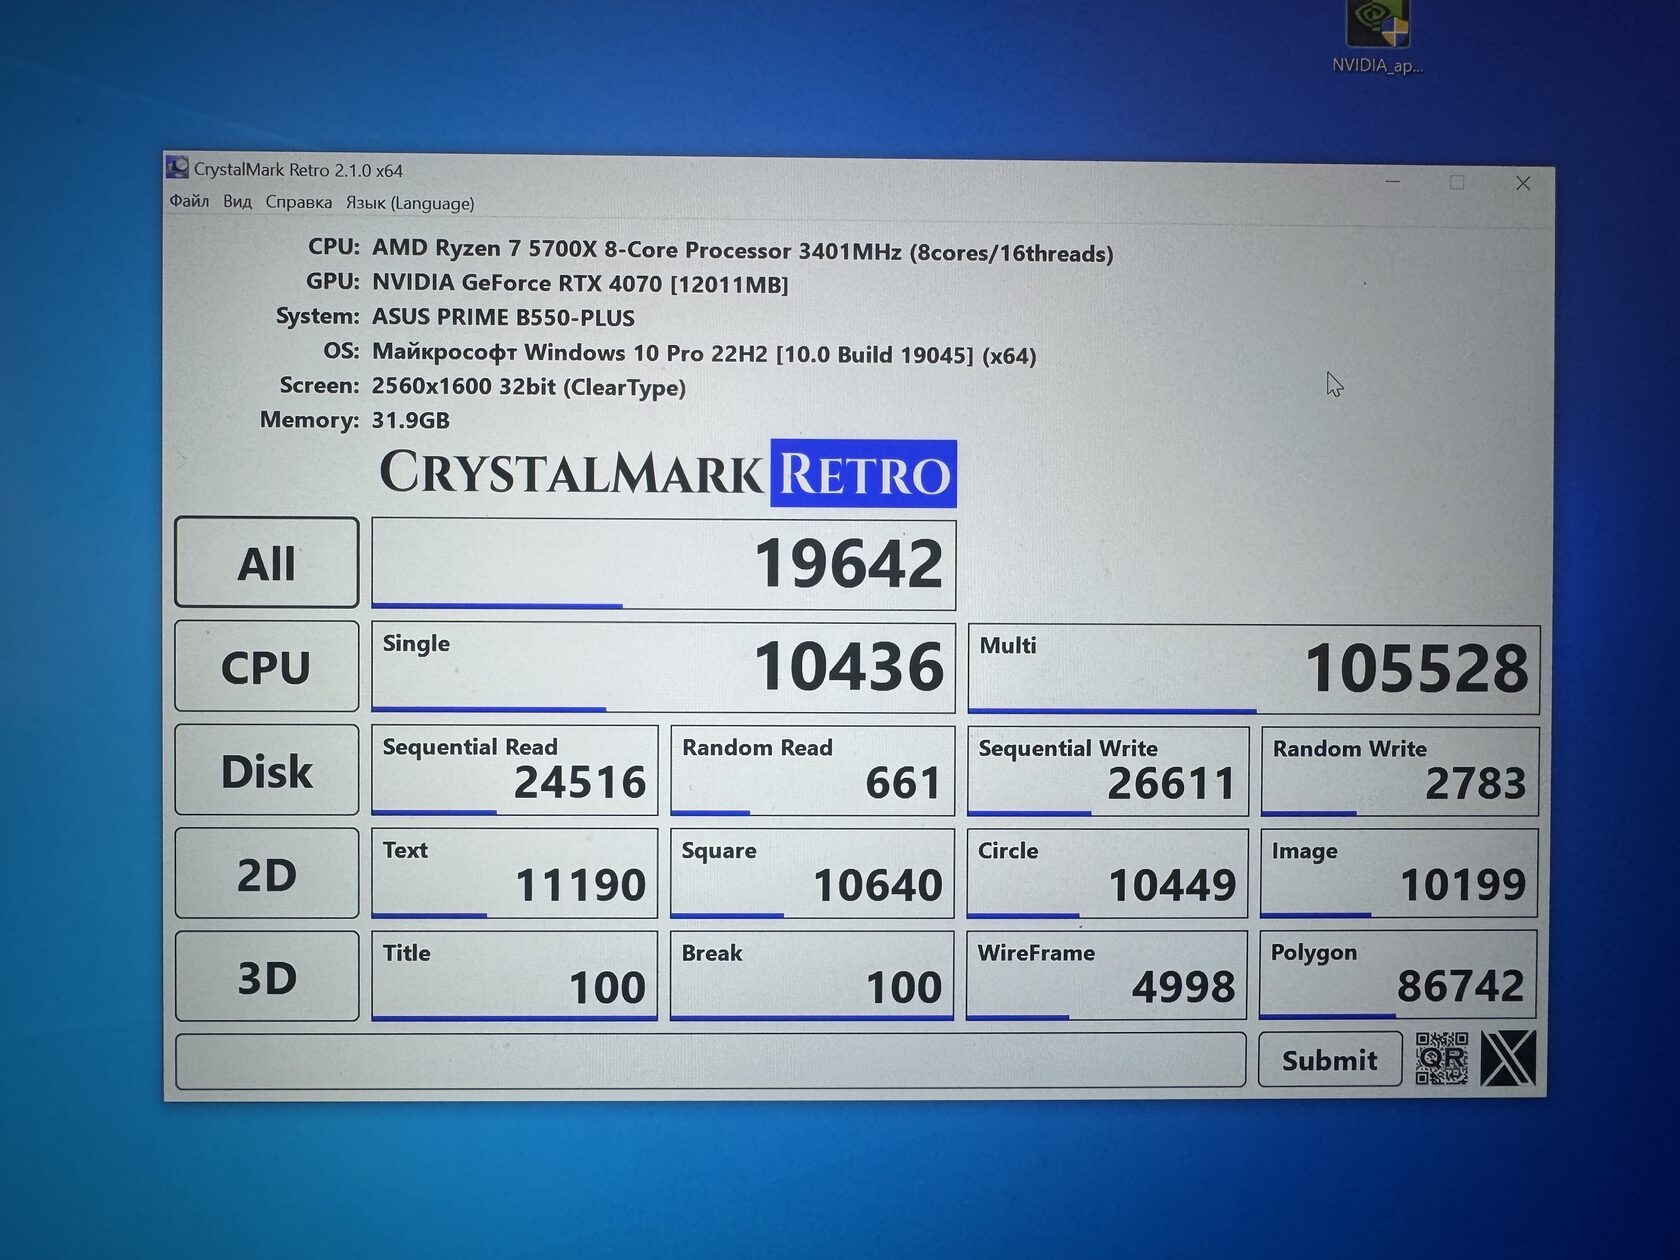Click the AMD Ryzen 7 5700X CPU text
The height and width of the screenshot is (1260, 1680).
point(742,250)
